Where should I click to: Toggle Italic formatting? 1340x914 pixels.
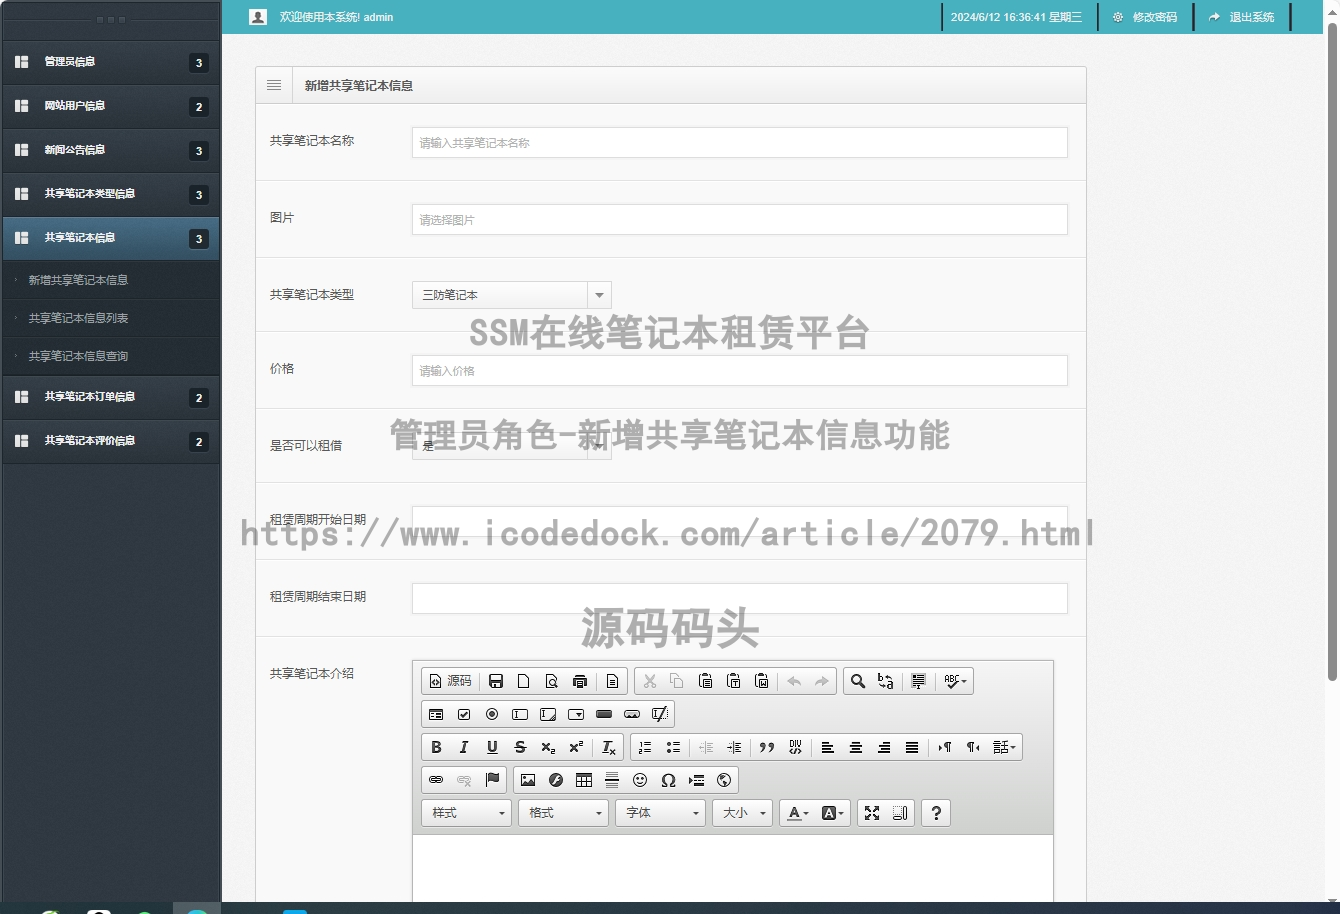pos(464,747)
